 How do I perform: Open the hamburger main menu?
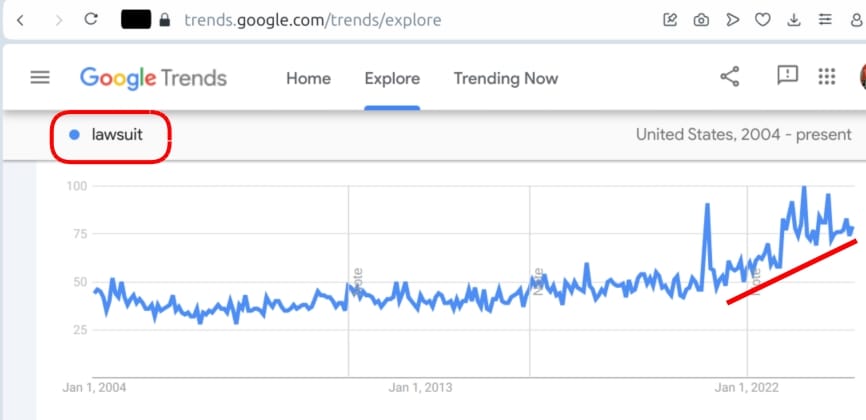(40, 78)
